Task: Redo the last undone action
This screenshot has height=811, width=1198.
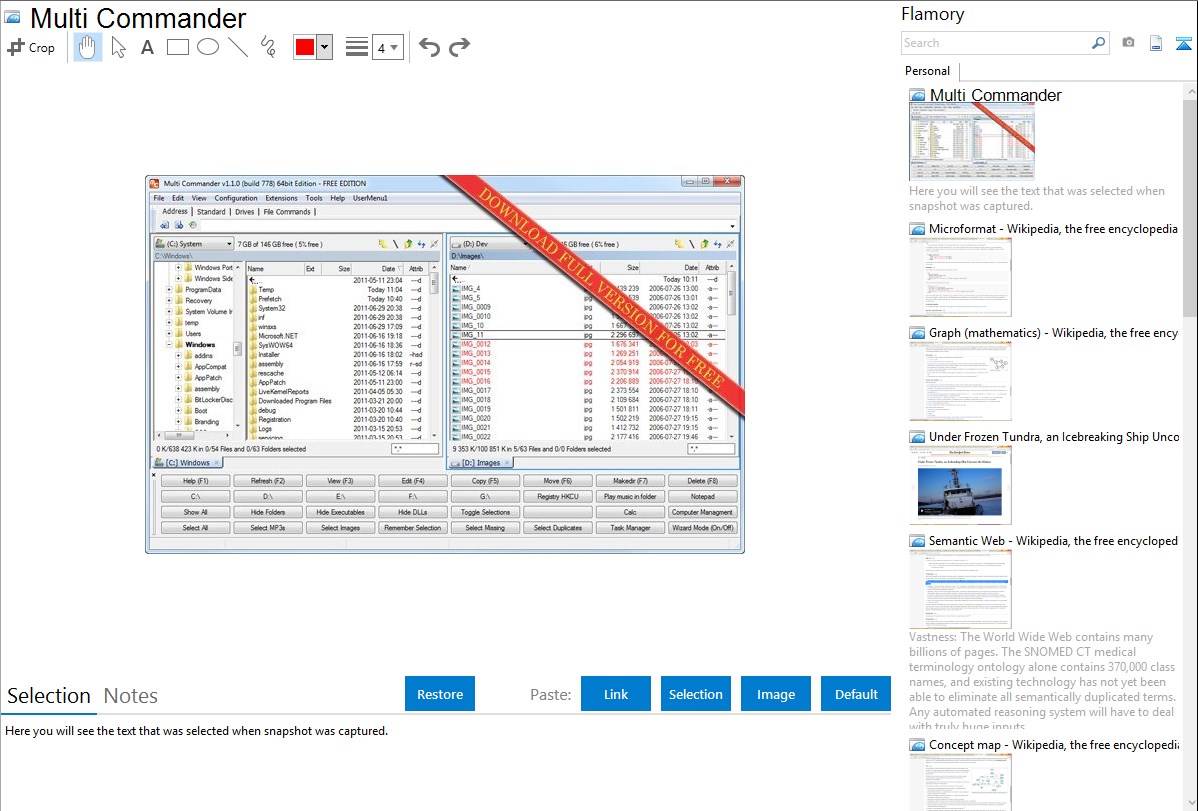Action: coord(459,47)
